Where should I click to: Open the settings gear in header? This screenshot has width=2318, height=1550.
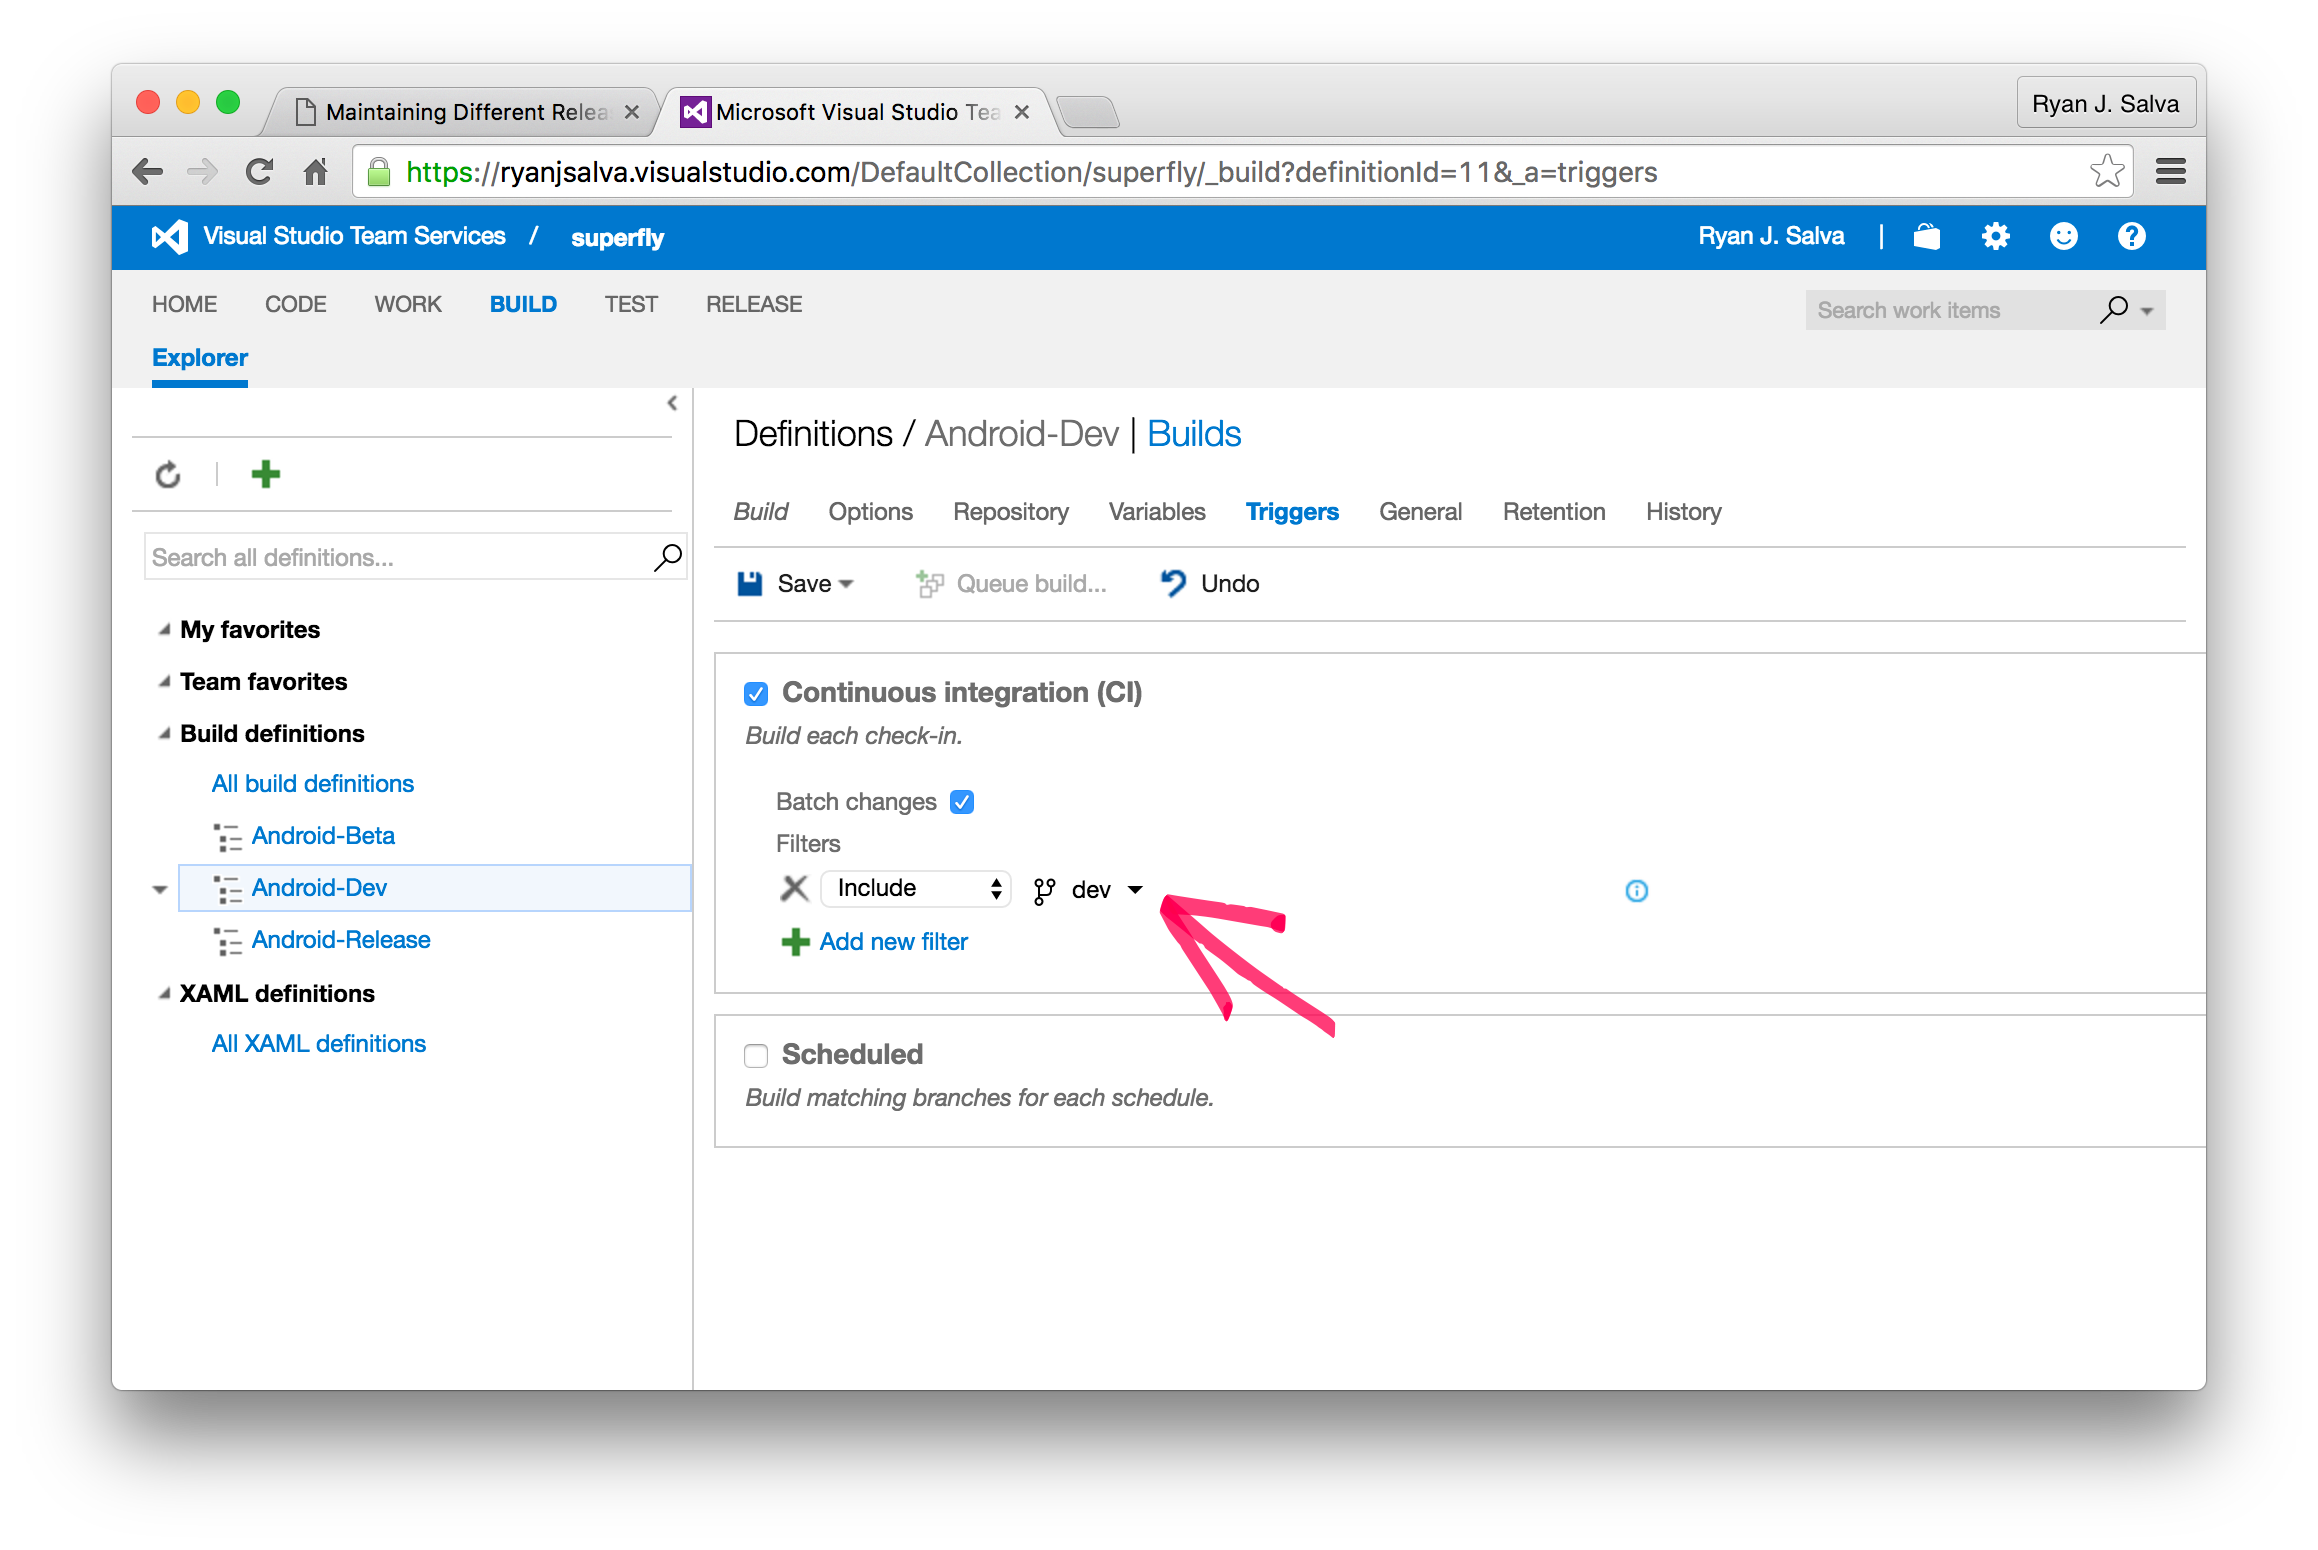click(1995, 236)
